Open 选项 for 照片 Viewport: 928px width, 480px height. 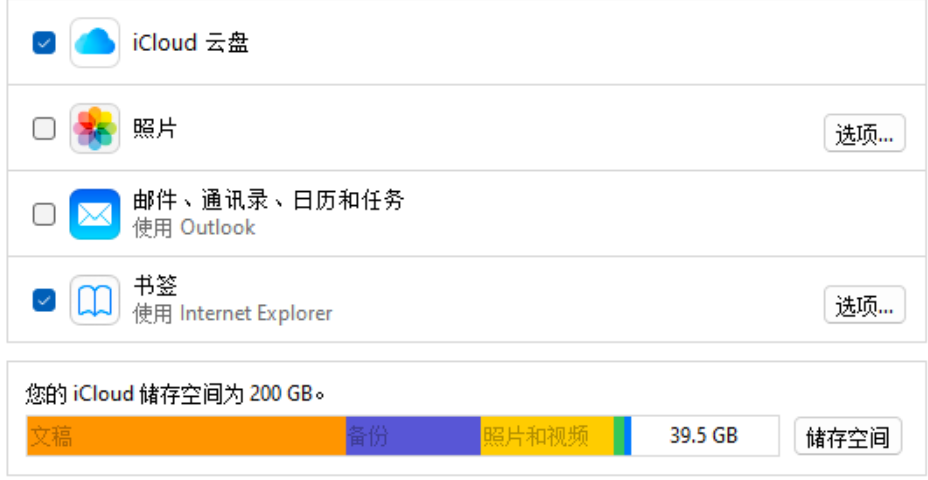(x=864, y=134)
